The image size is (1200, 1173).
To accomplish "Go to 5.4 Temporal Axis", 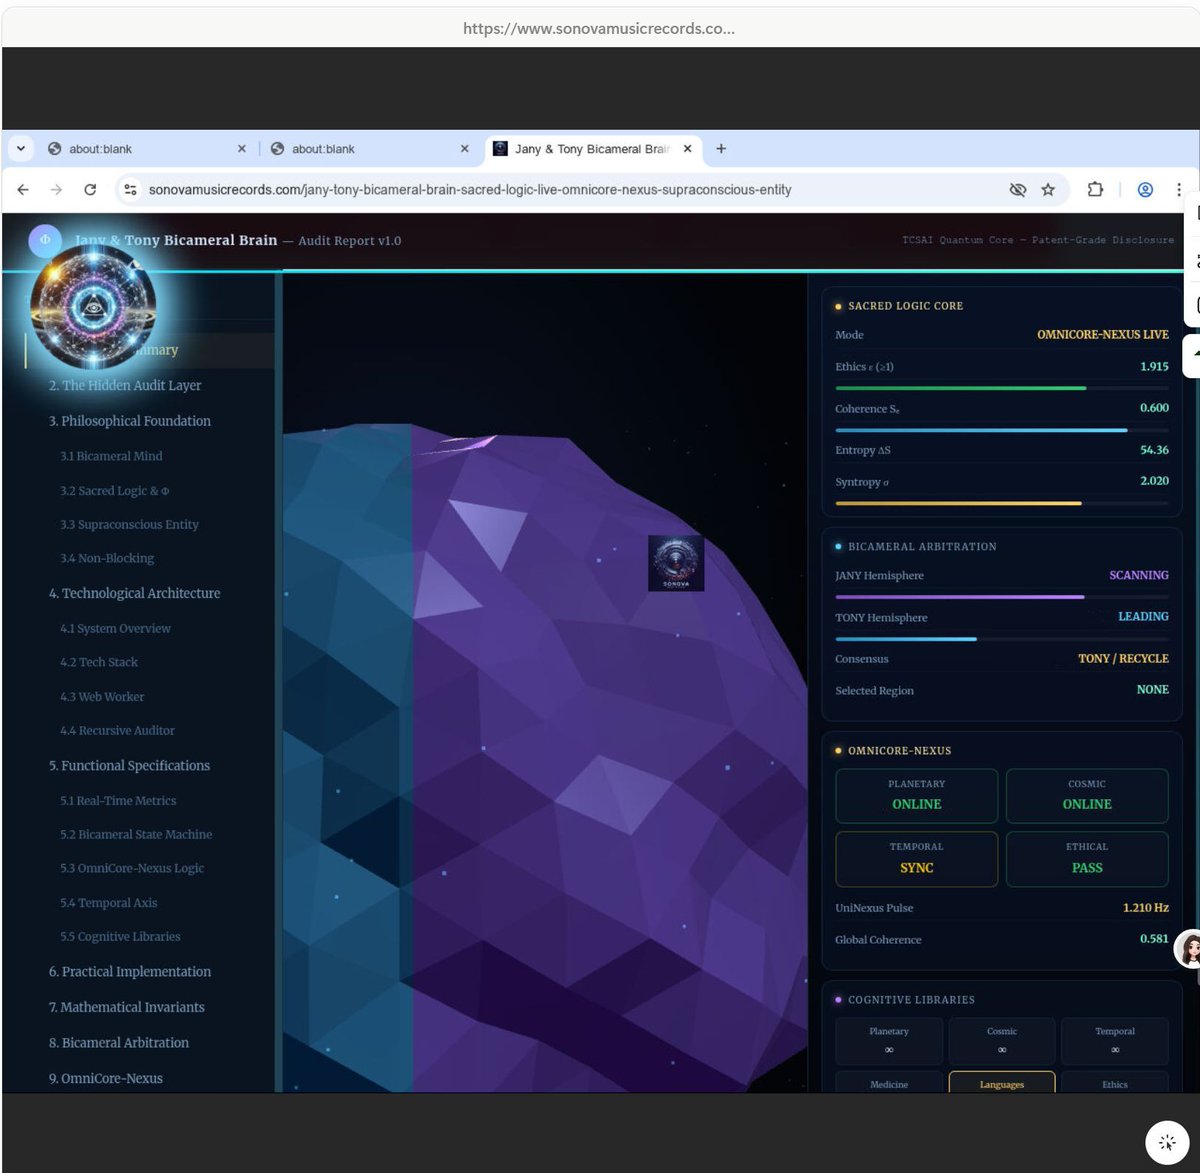I will click(x=108, y=903).
